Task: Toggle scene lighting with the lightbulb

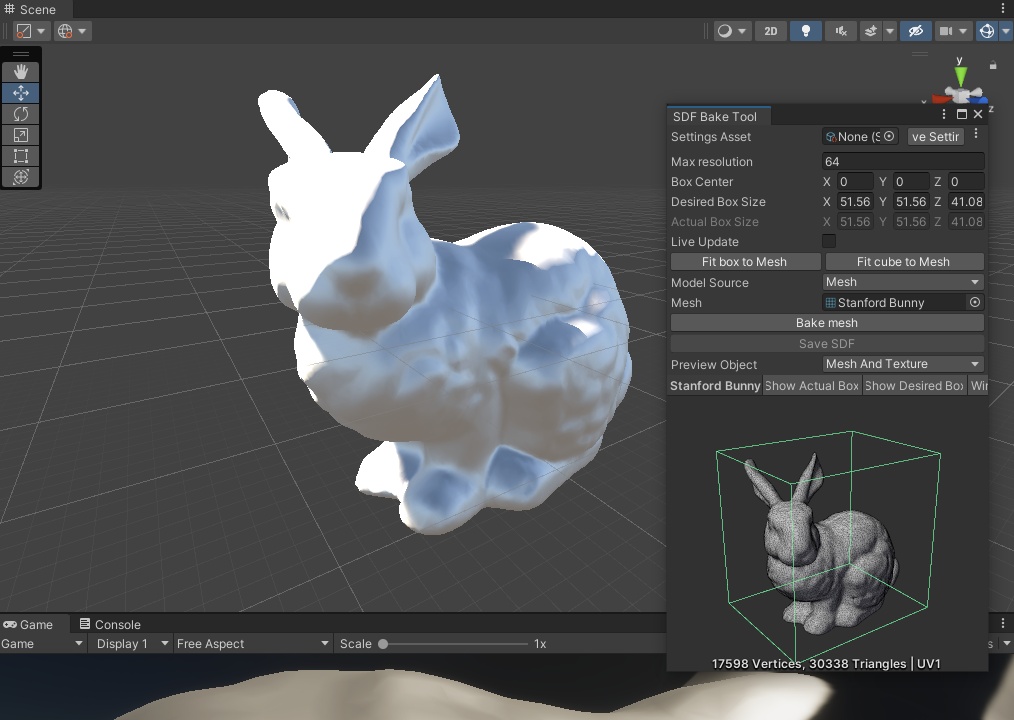Action: 806,31
